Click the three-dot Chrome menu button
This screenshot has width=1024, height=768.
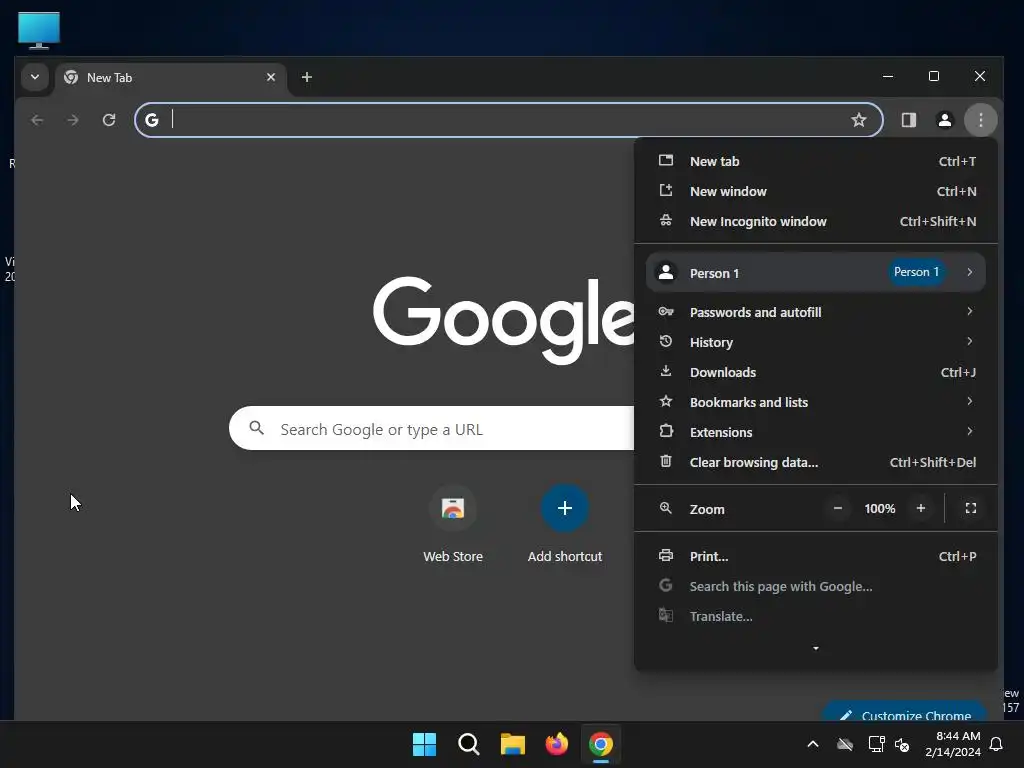point(980,120)
